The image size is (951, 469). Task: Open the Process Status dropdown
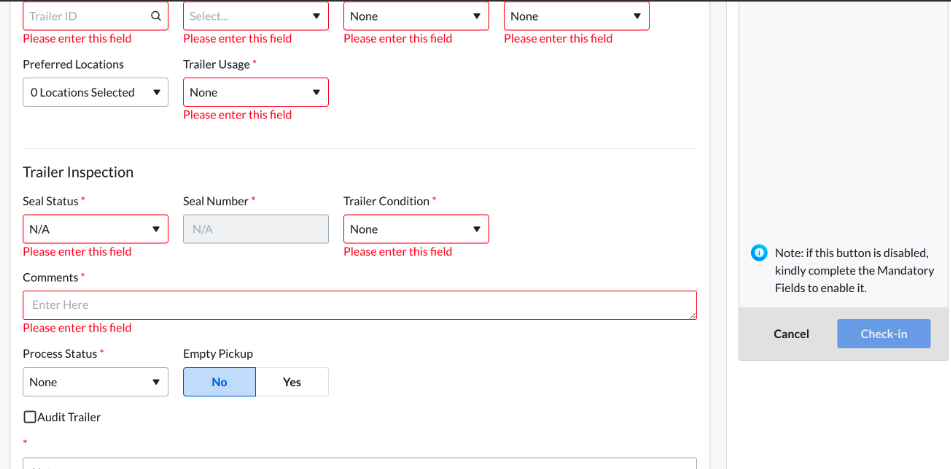pyautogui.click(x=95, y=382)
